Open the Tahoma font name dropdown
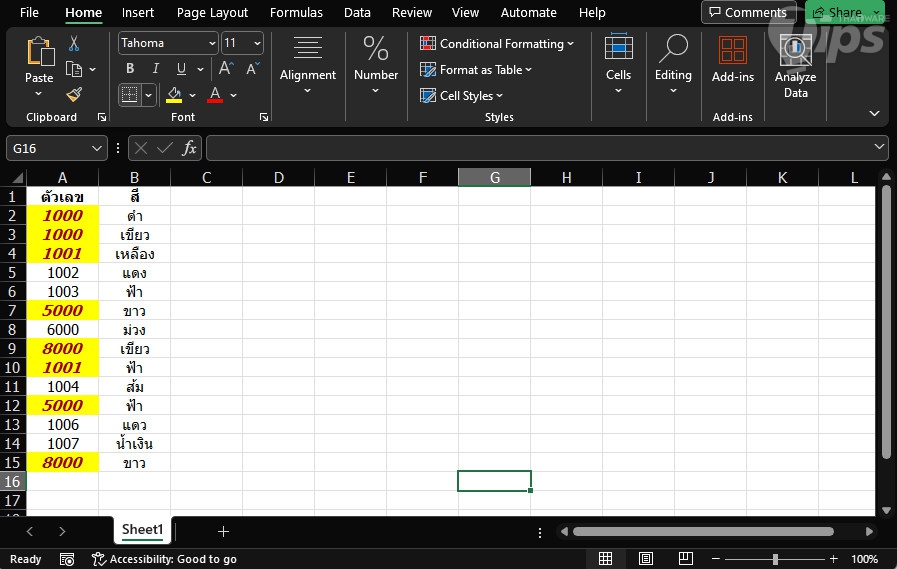This screenshot has height=569, width=897. click(212, 44)
